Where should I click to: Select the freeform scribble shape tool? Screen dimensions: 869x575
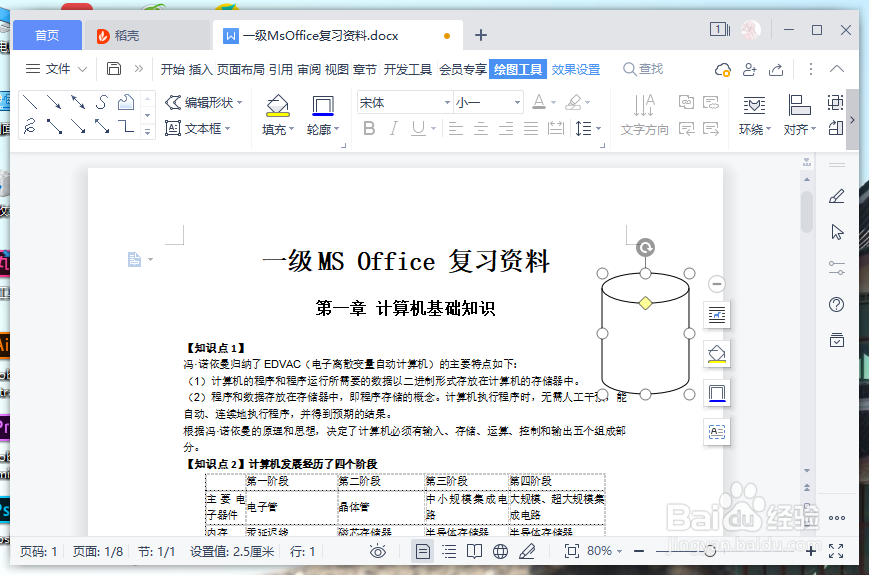[x=30, y=127]
